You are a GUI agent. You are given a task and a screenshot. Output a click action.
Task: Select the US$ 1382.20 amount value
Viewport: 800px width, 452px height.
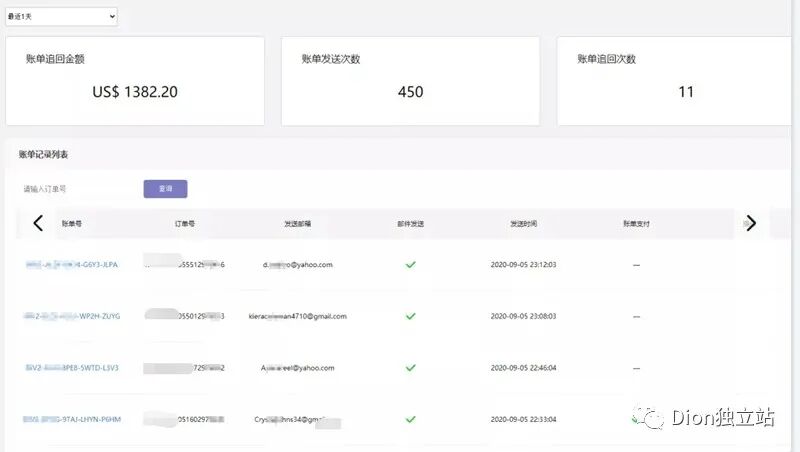click(135, 92)
